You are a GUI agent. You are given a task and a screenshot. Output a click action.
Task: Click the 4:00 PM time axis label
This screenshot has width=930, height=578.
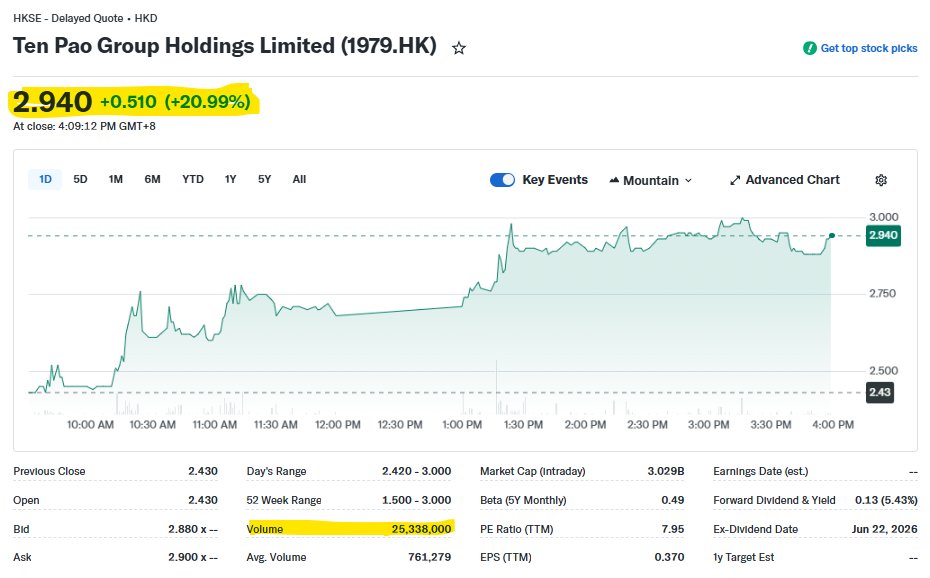point(833,425)
